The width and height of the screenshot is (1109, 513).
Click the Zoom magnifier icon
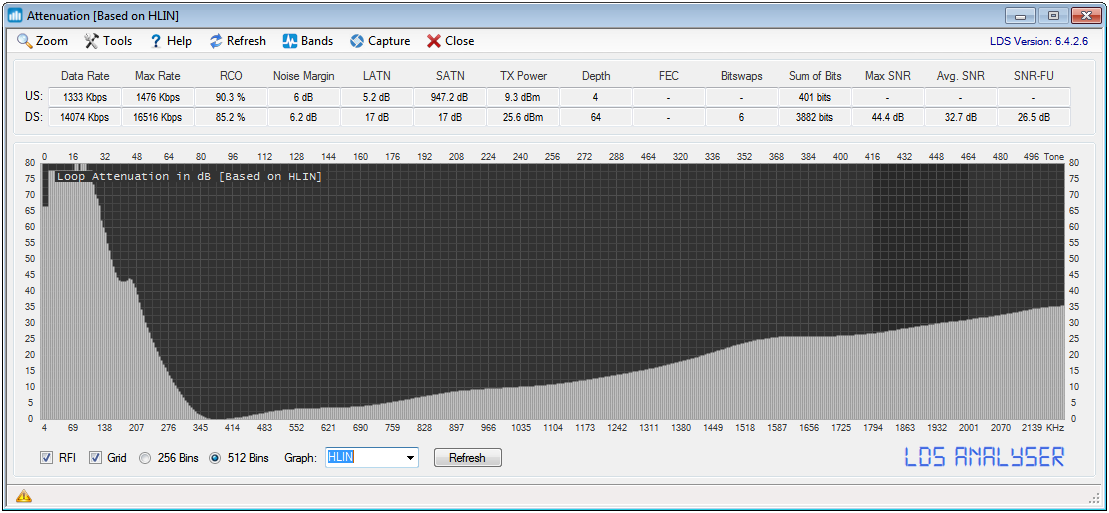(25, 41)
